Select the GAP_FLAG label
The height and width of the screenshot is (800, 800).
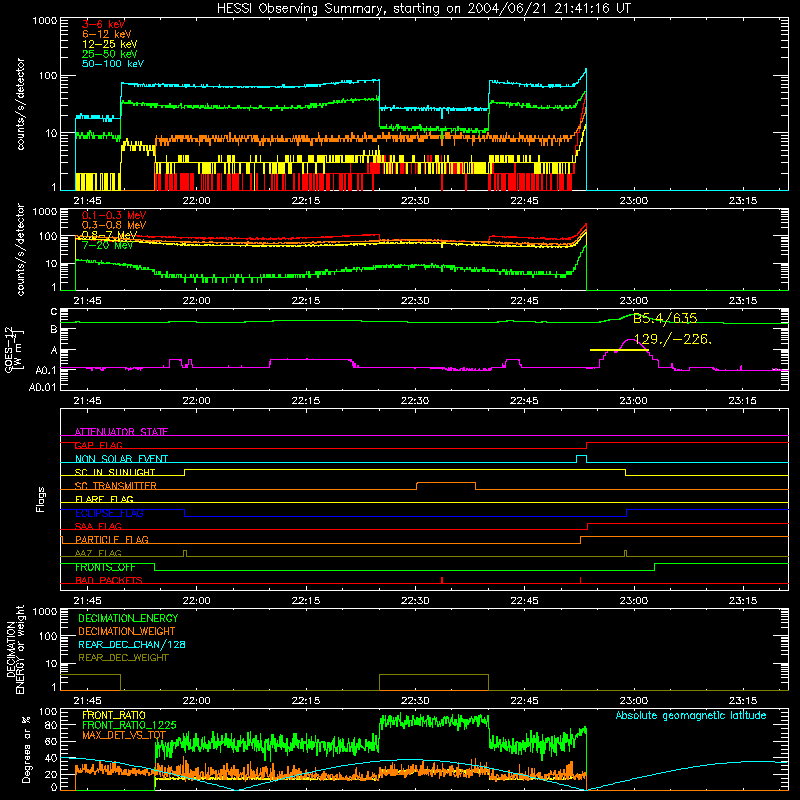98,445
